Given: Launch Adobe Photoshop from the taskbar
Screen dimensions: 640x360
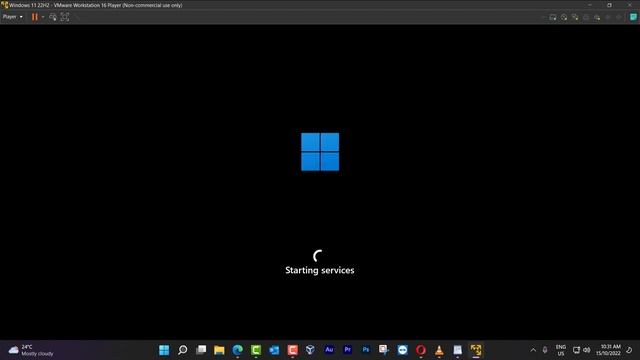Looking at the screenshot, I should click(366, 350).
